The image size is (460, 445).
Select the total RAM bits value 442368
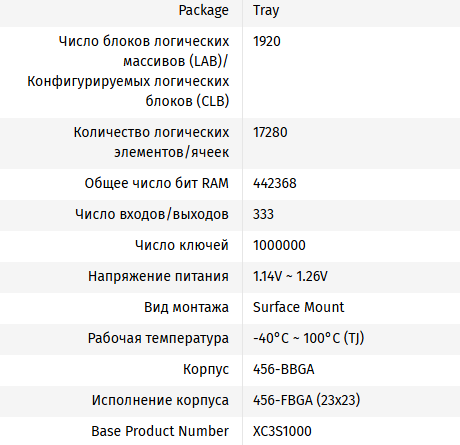[x=275, y=183]
